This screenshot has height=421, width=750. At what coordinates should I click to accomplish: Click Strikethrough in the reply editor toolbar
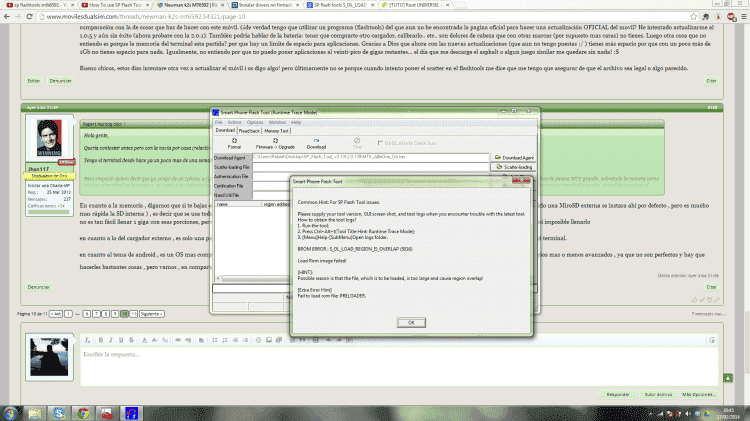coord(131,340)
